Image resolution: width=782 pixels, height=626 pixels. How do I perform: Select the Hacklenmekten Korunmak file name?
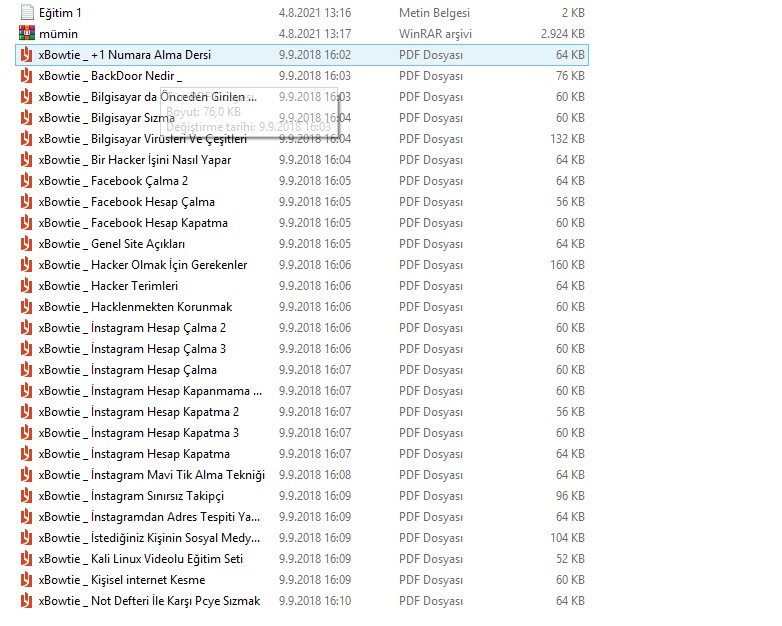pos(135,307)
